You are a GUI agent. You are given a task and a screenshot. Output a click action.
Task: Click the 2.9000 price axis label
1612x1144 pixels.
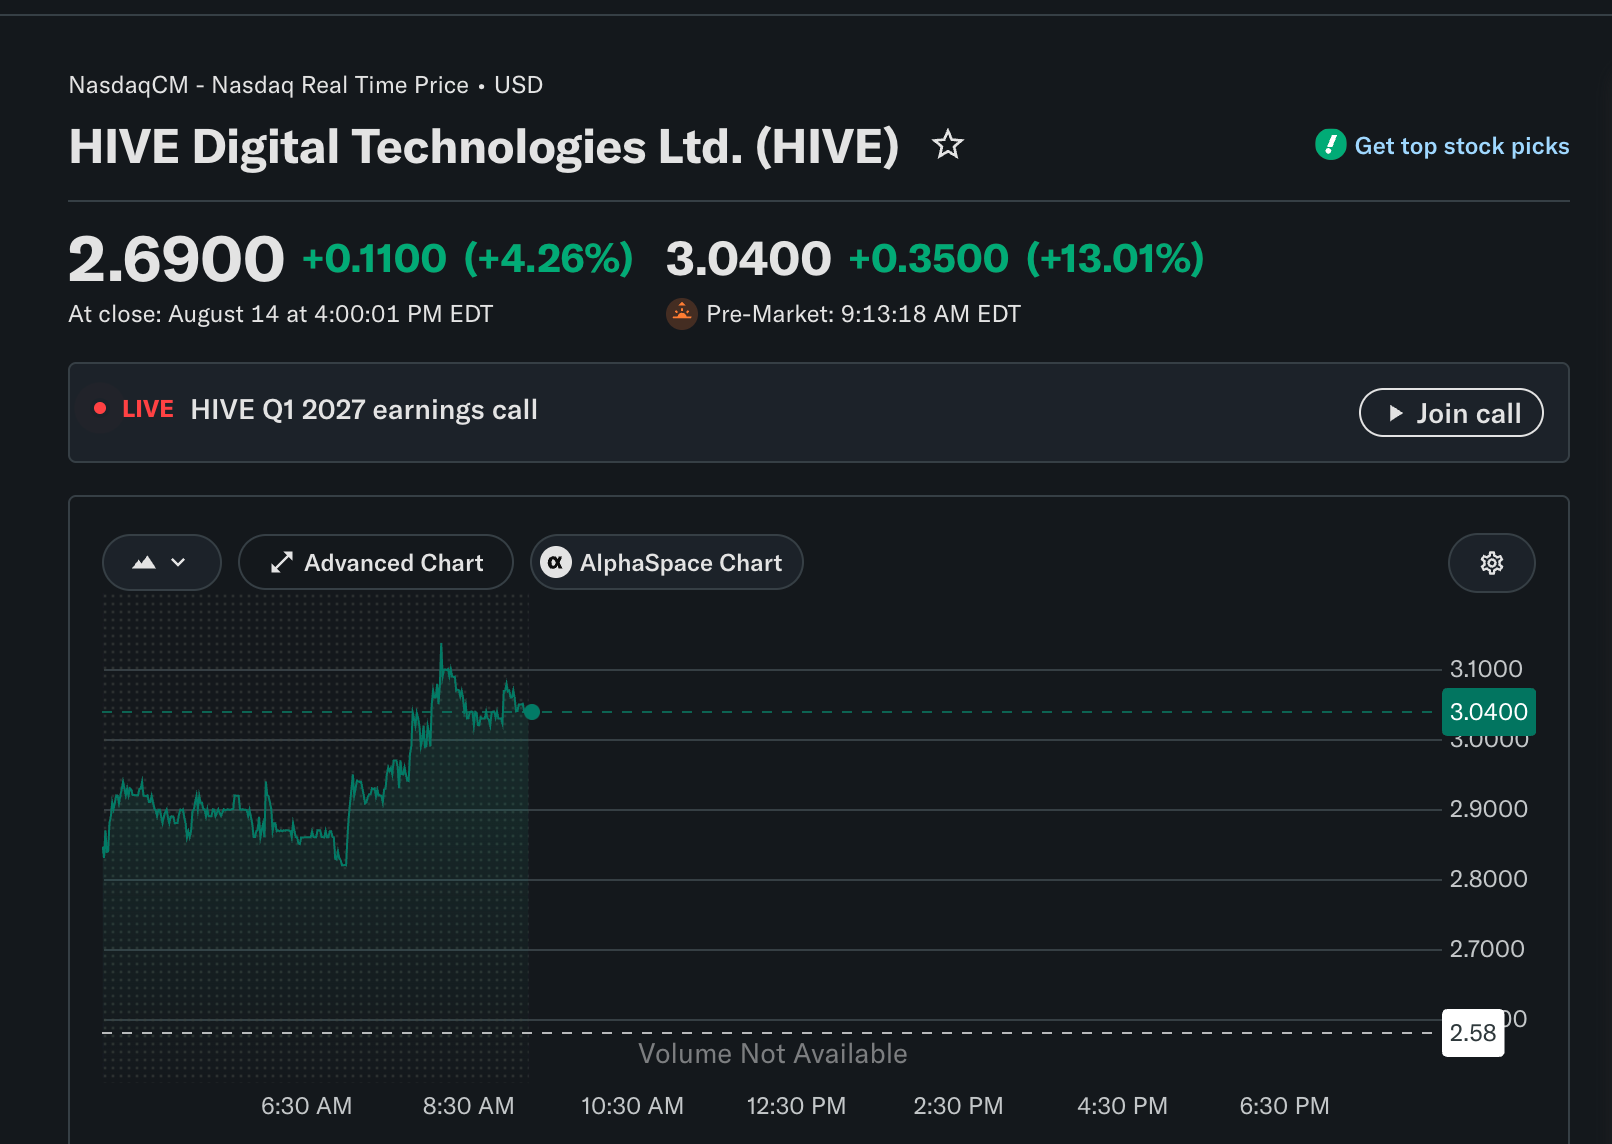1489,809
